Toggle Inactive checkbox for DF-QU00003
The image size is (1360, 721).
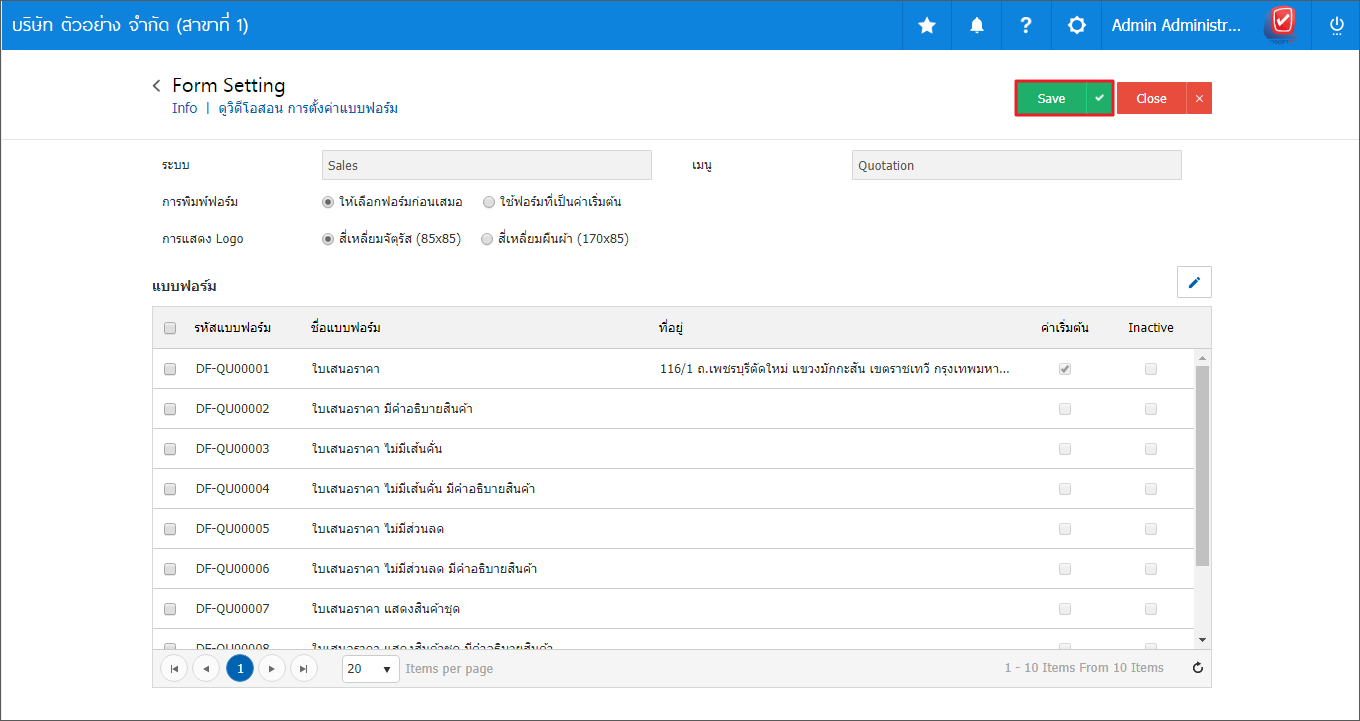coord(1151,449)
